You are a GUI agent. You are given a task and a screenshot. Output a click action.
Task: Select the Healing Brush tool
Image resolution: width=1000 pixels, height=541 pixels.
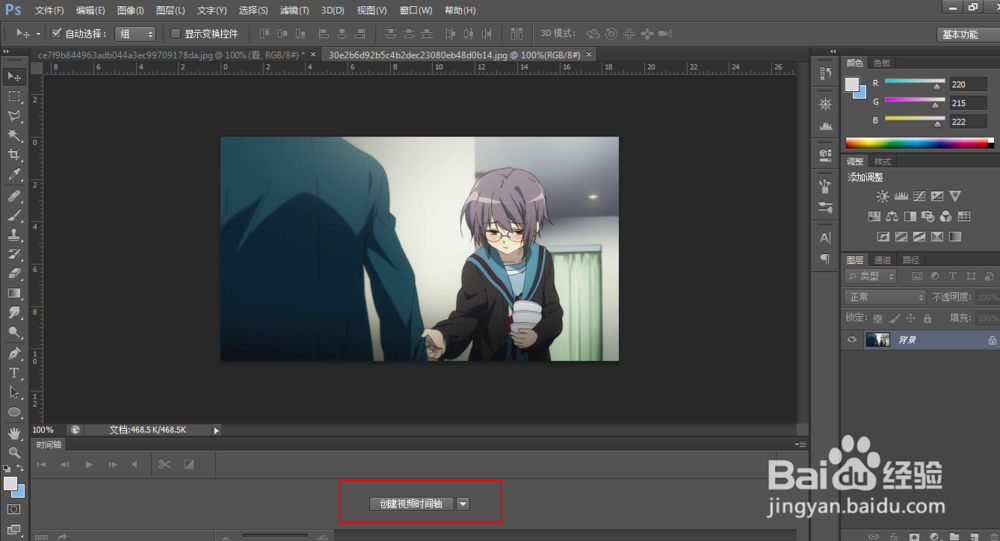(14, 196)
